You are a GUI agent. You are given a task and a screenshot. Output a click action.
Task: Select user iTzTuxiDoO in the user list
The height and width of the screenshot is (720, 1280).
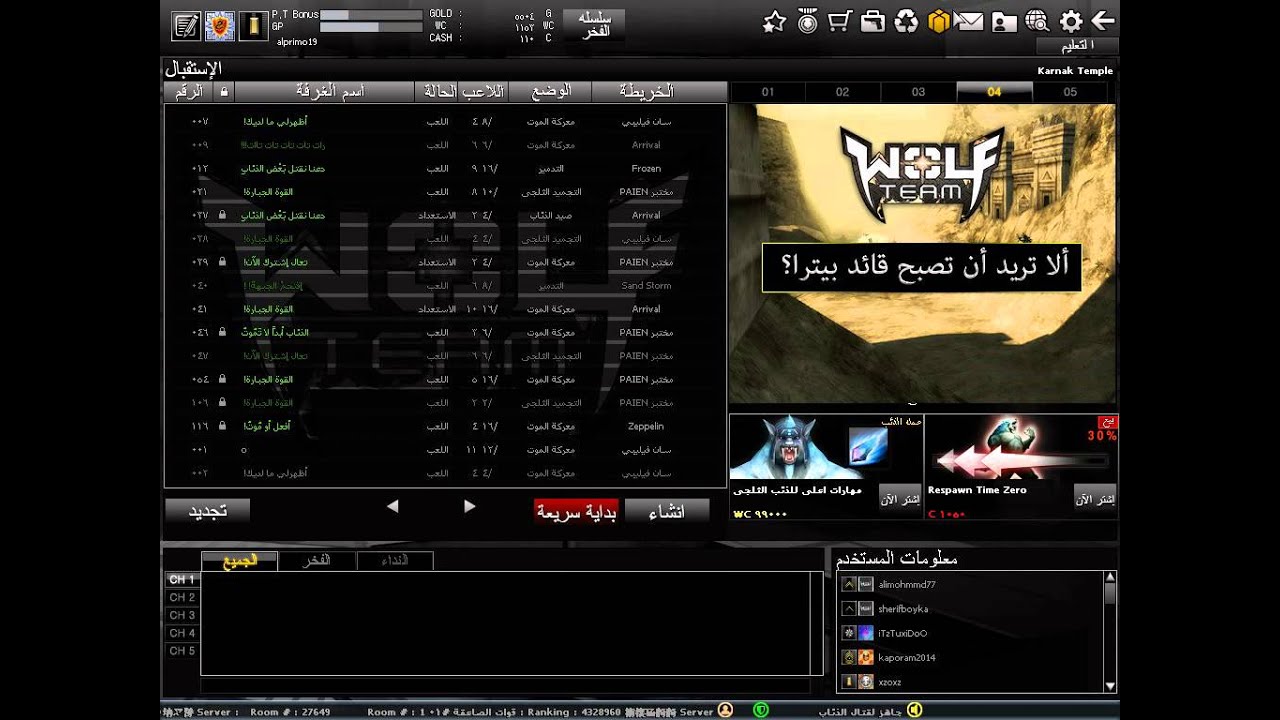pyautogui.click(x=970, y=633)
